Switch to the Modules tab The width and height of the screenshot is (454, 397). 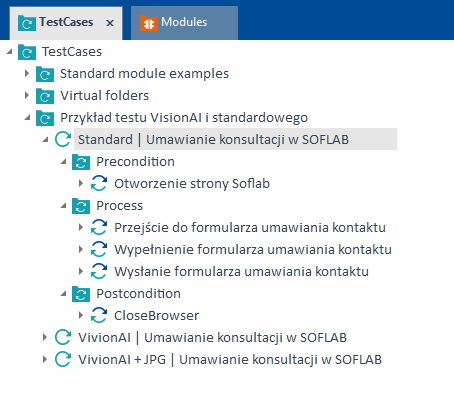[184, 23]
